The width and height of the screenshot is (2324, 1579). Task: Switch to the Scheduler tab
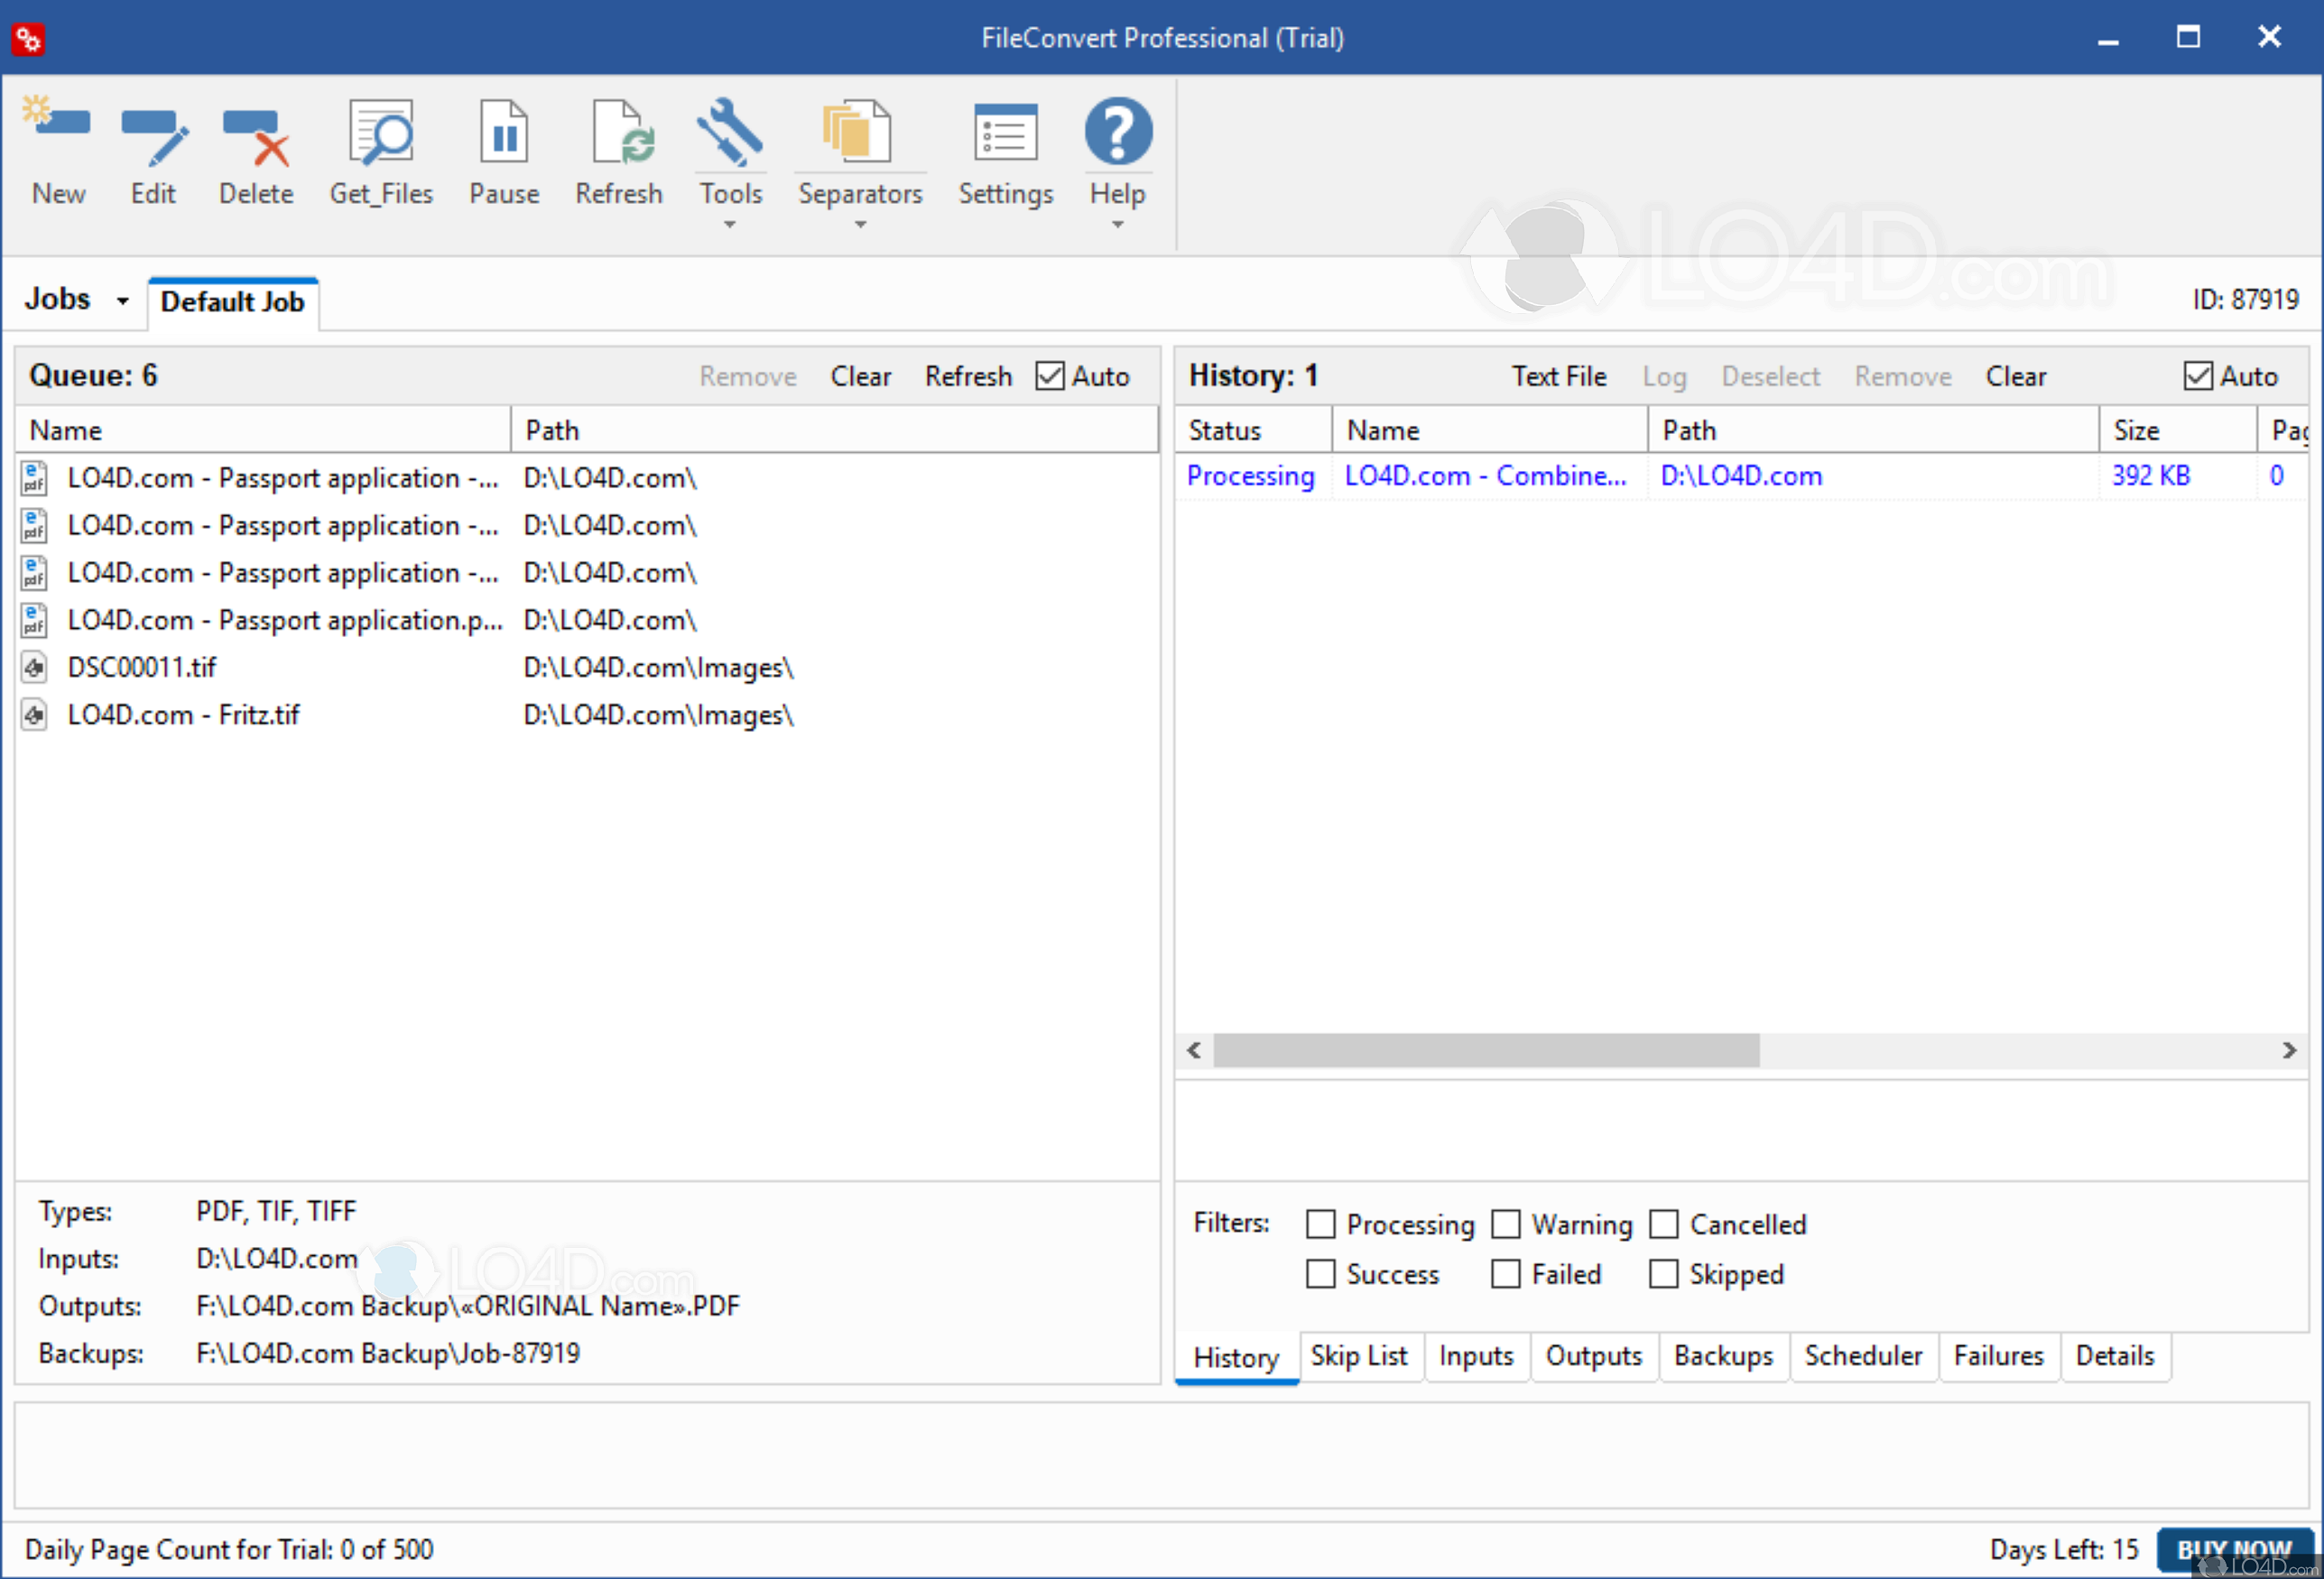coord(1862,1356)
